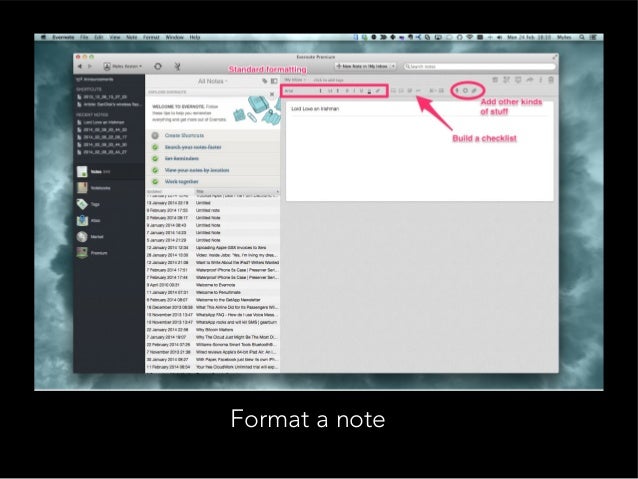Click the 'click to add tags' field
Viewport: 638px width, 479px height.
tap(328, 80)
